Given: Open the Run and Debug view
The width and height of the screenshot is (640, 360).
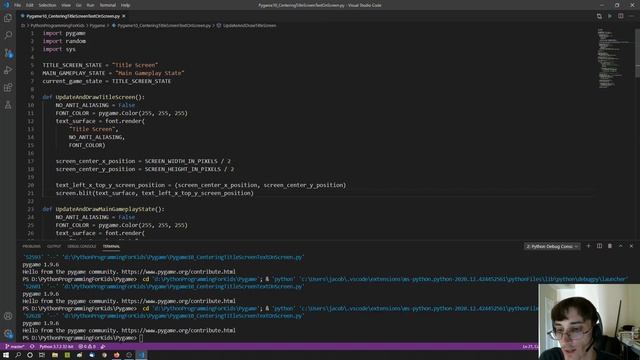Looking at the screenshot, I should pos(8,70).
